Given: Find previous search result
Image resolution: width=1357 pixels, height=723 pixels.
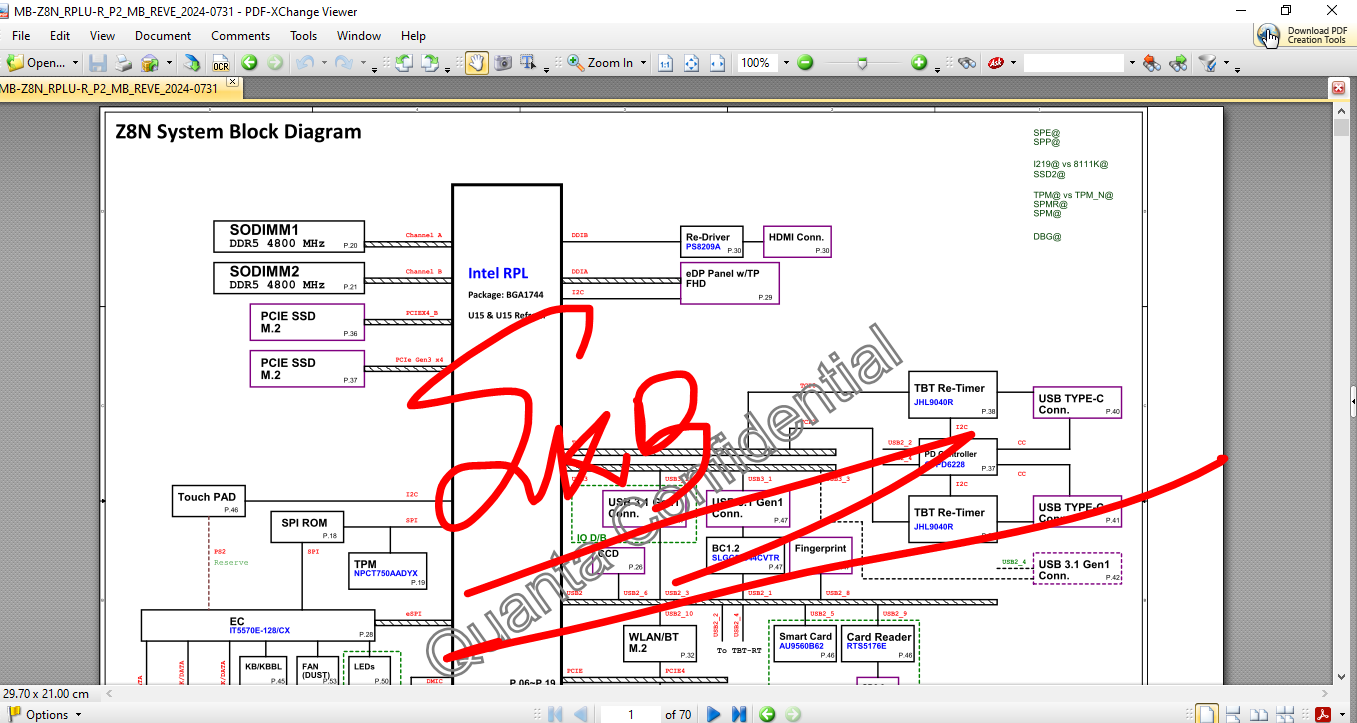Looking at the screenshot, I should [x=1152, y=63].
